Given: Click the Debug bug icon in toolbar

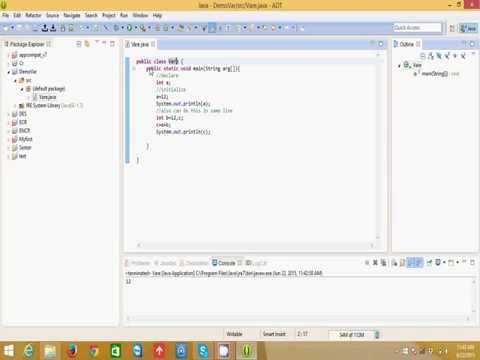Looking at the screenshot, I should [116, 28].
